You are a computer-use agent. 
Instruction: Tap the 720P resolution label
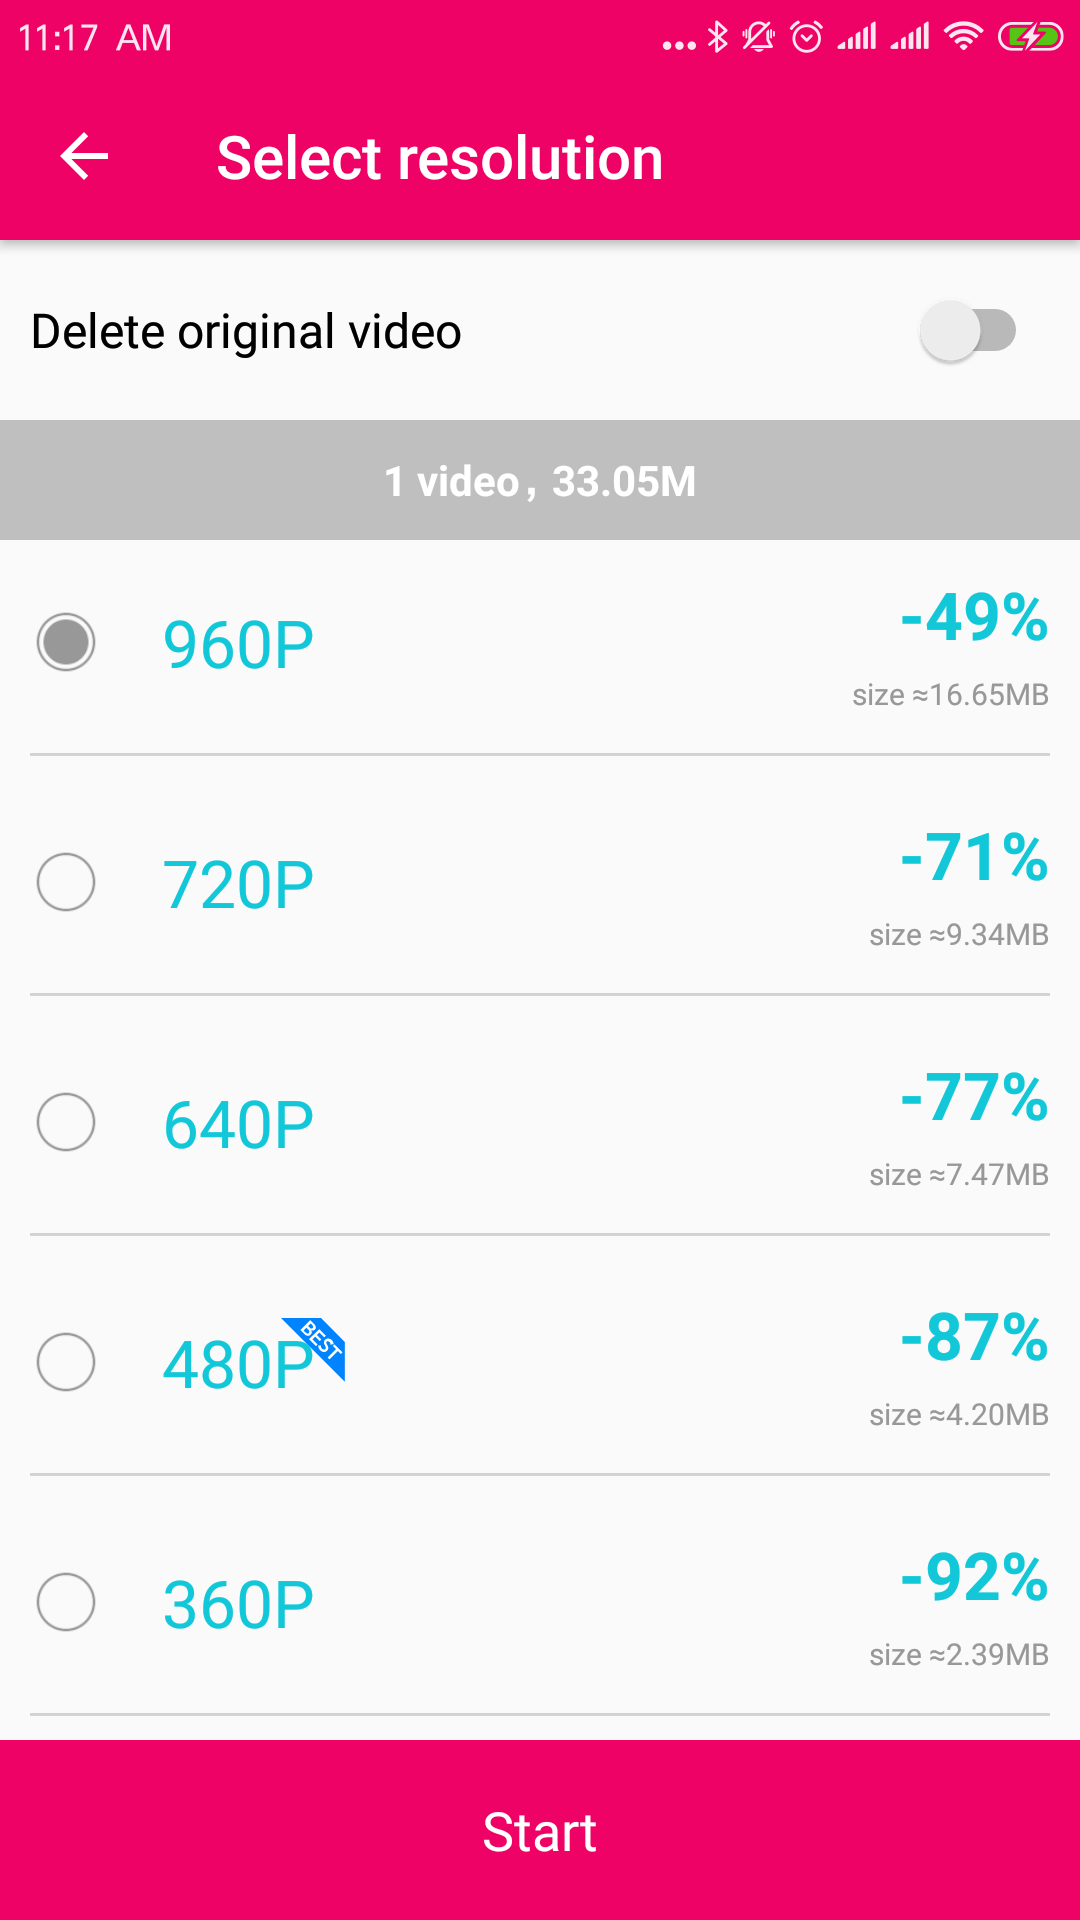click(x=238, y=885)
